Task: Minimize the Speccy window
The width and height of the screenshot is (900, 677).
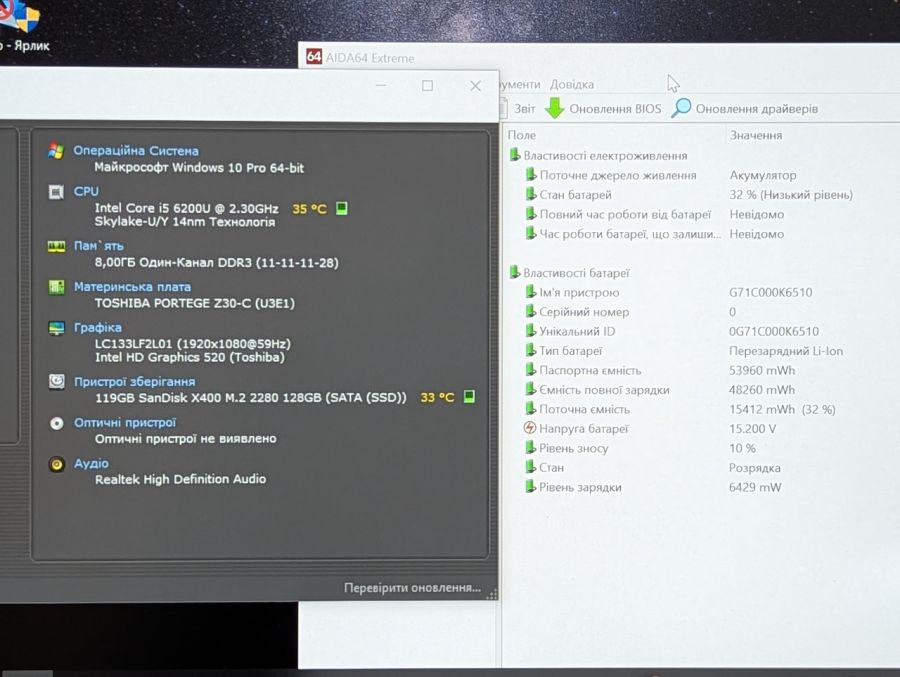Action: pyautogui.click(x=381, y=86)
